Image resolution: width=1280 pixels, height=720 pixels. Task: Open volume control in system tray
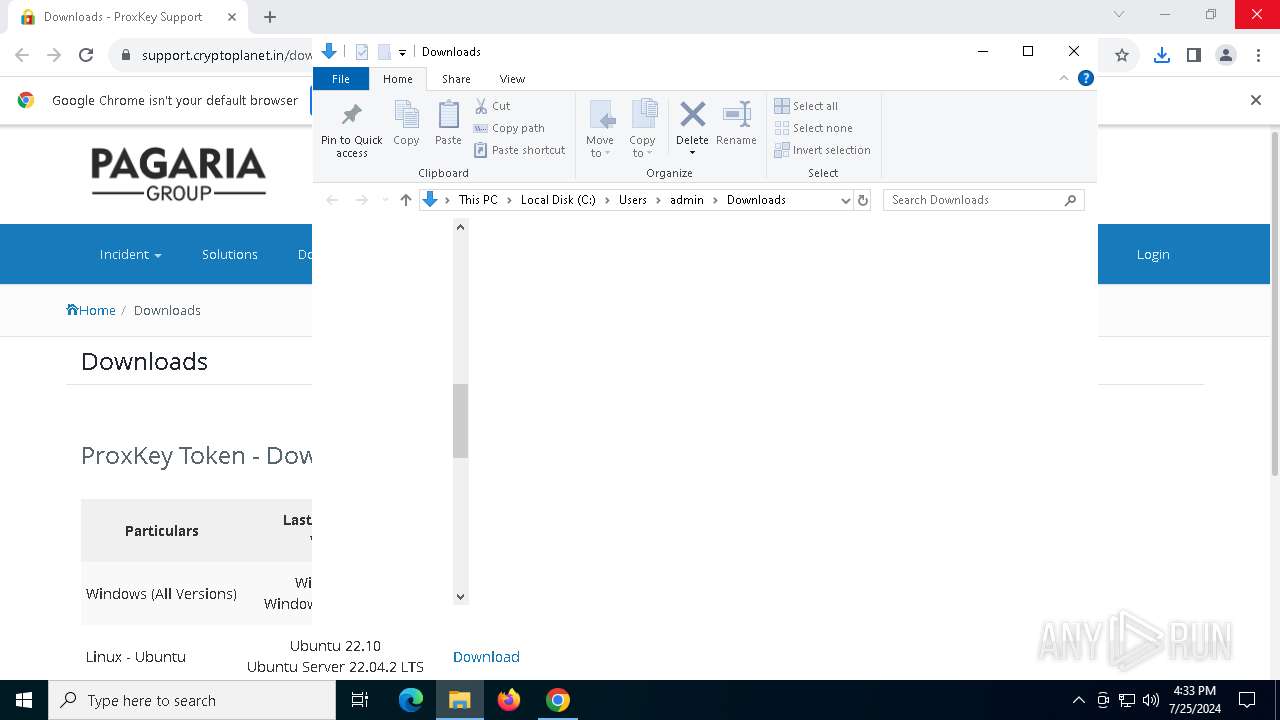[x=1151, y=700]
